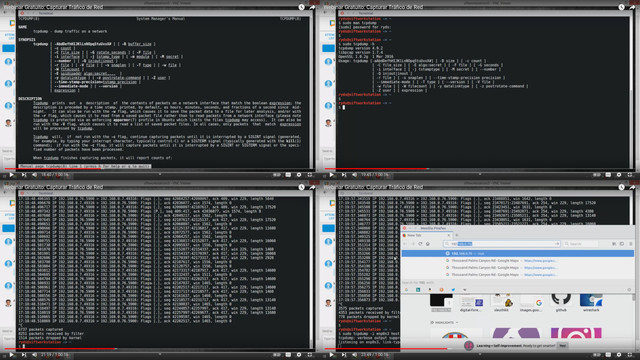Screen dimensions: 640x360
Task: Click Share arrow on the top-left video
Action: pyautogui.click(x=312, y=7)
